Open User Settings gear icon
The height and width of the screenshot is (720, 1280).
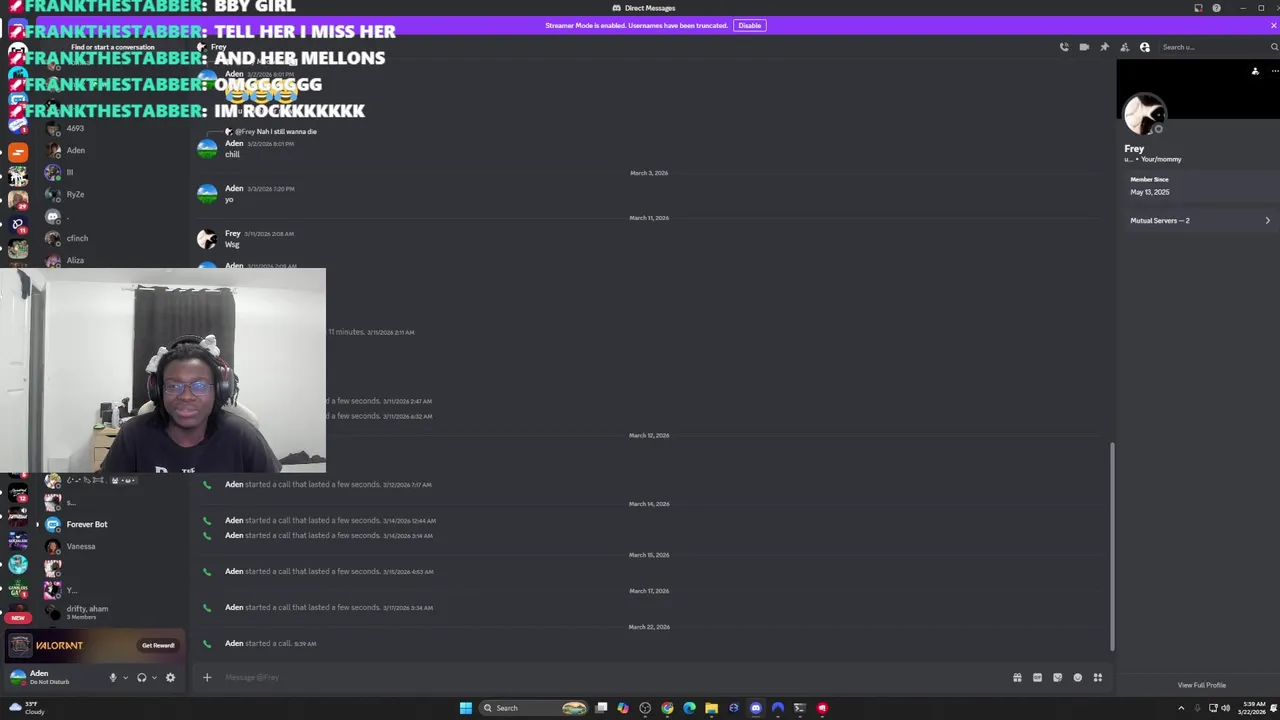(x=170, y=677)
